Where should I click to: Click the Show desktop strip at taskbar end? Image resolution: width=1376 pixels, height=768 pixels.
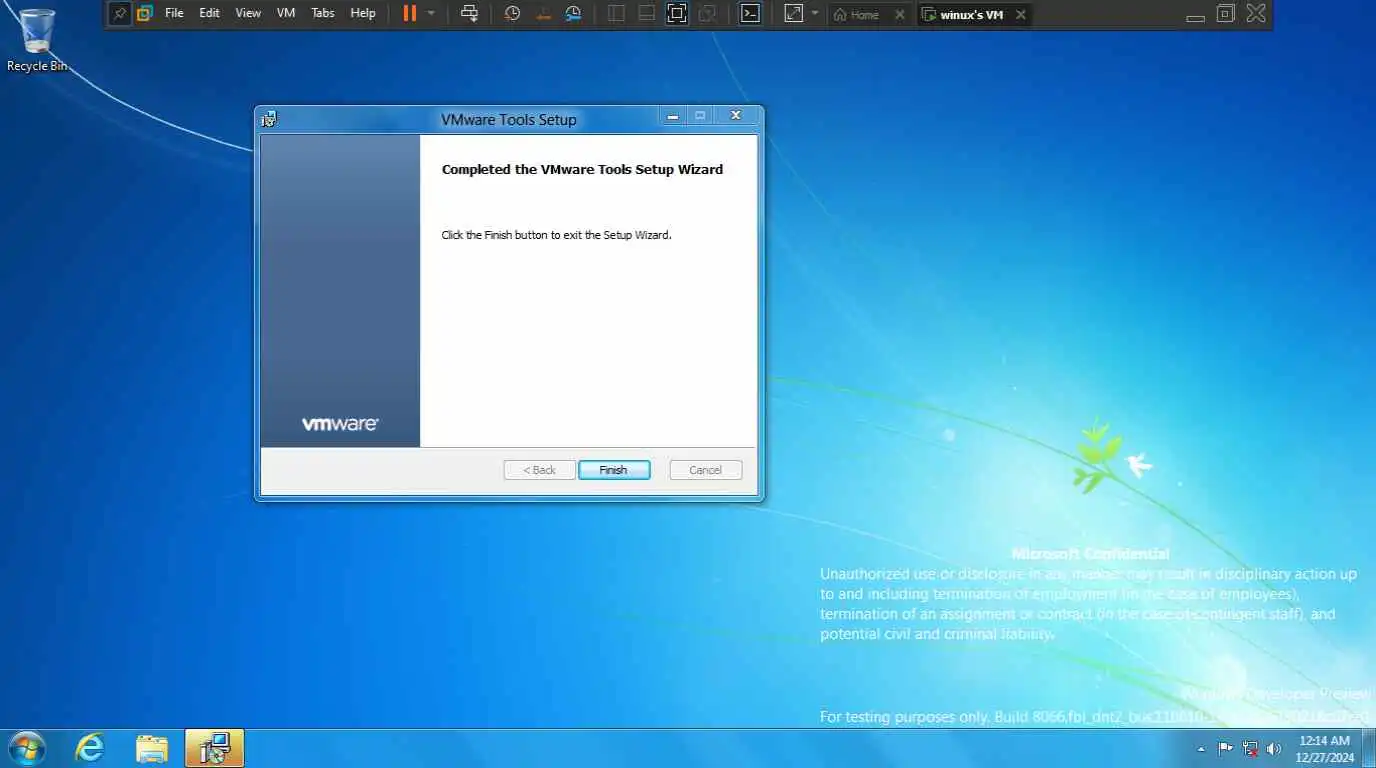tap(1369, 748)
